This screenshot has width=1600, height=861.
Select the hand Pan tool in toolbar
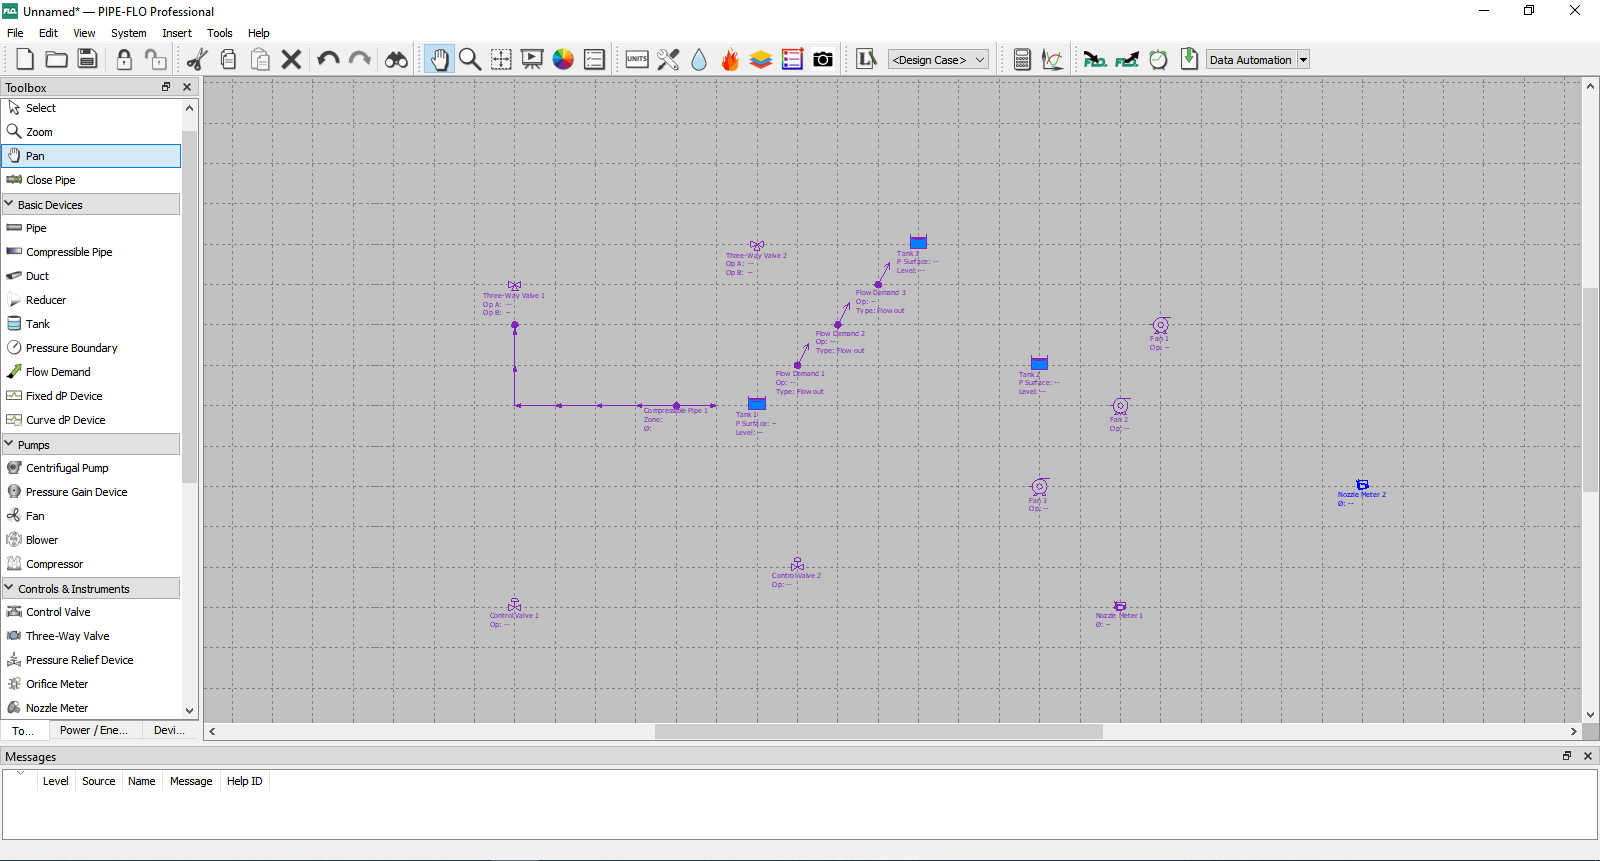coord(439,59)
